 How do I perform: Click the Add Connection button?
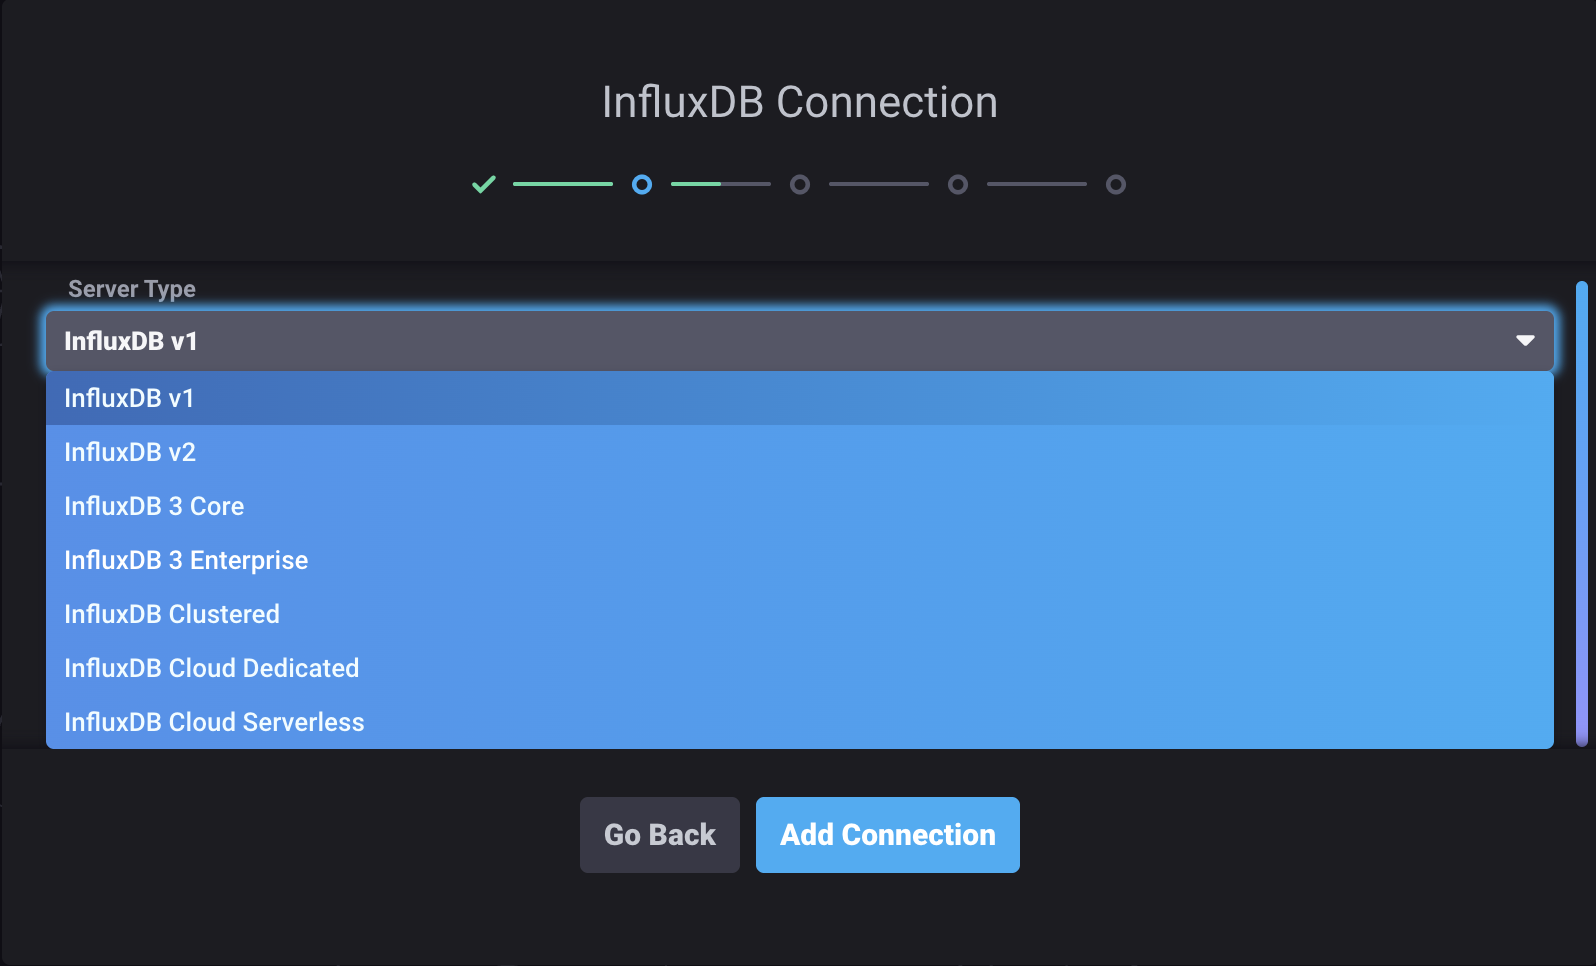[887, 835]
